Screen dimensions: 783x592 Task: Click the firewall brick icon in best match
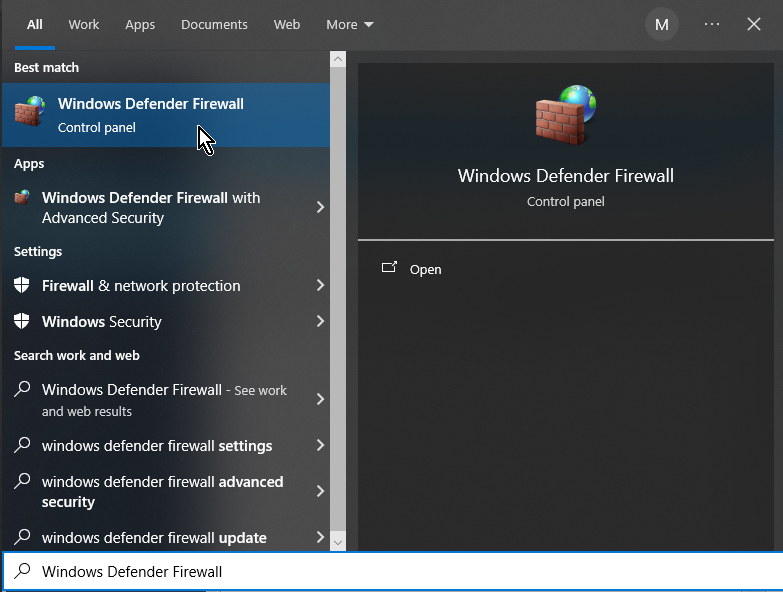30,111
